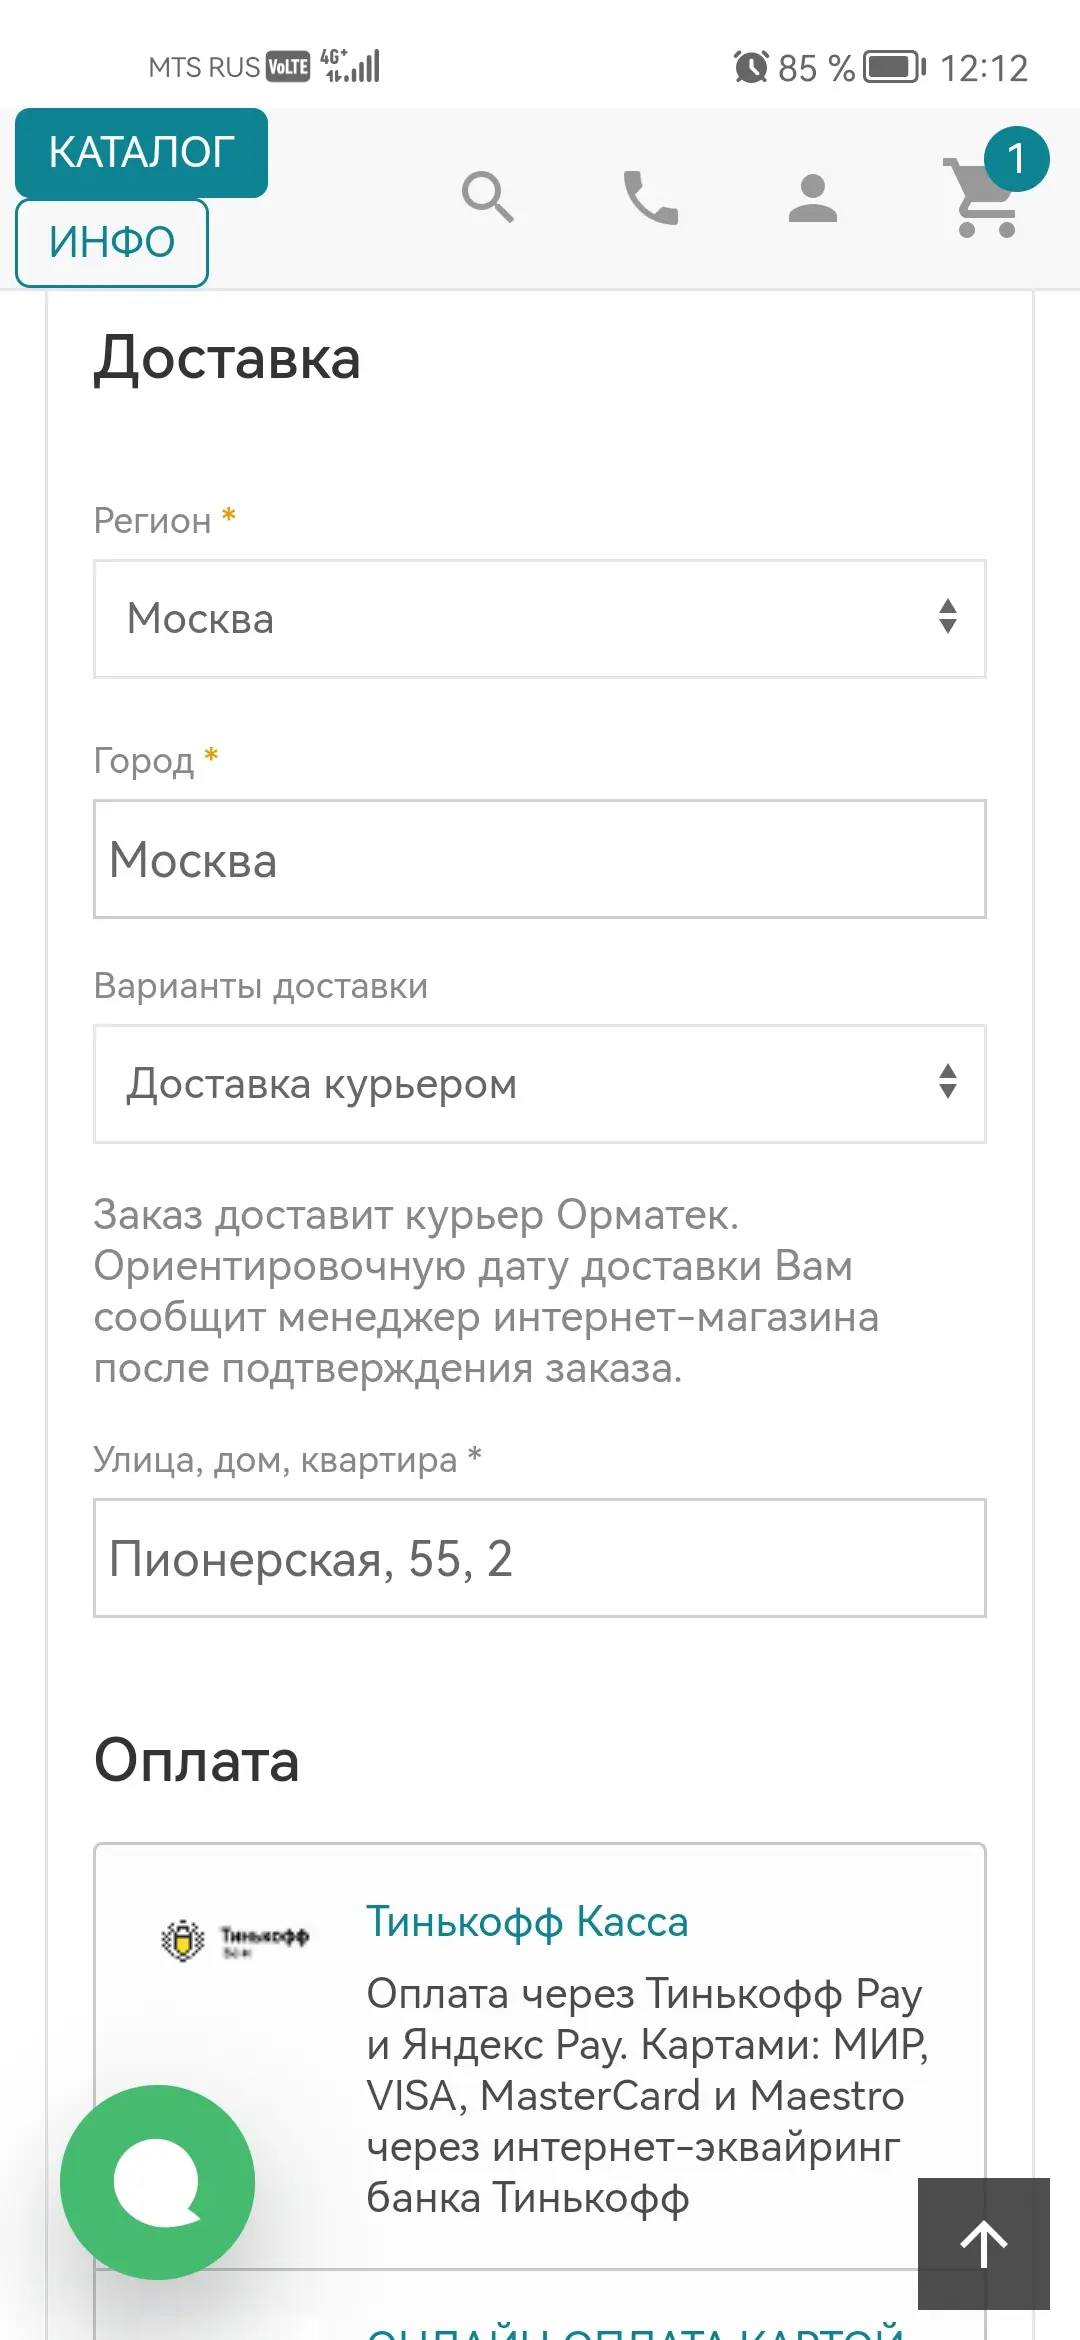Open the user account profile icon
This screenshot has width=1080, height=2340.
pyautogui.click(x=812, y=197)
